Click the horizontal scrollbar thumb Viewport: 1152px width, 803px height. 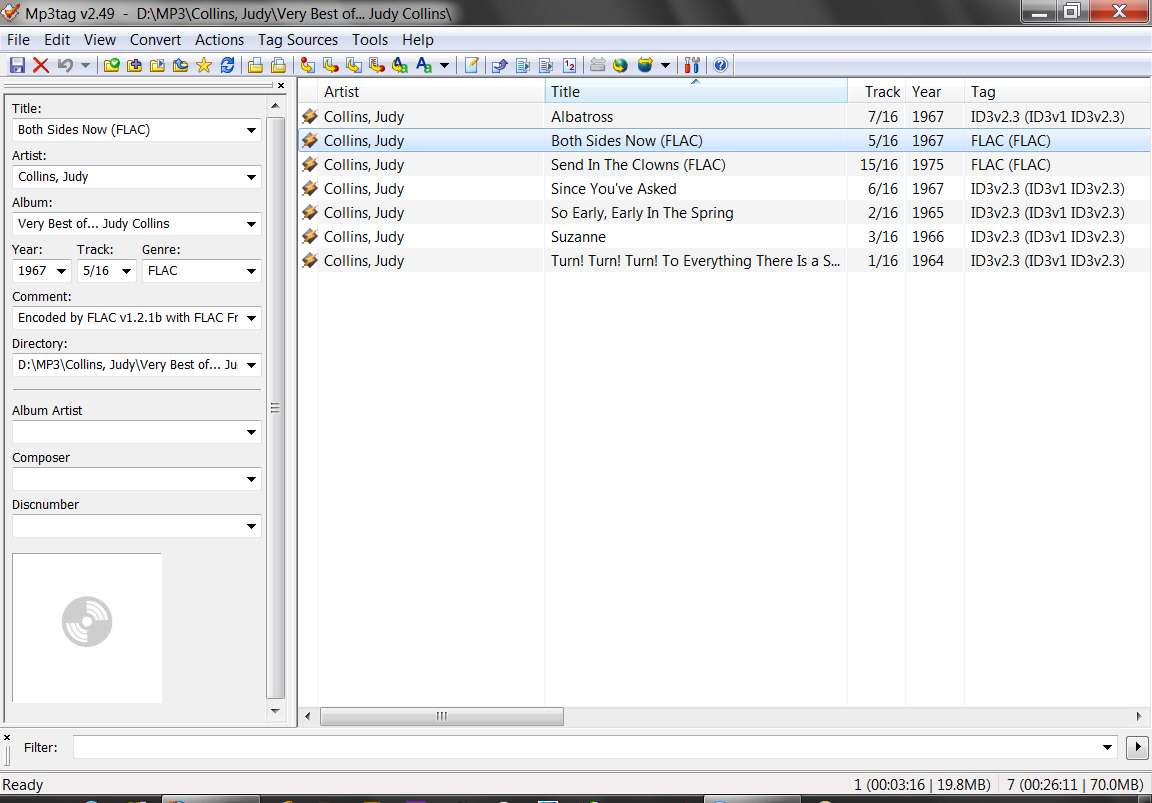(x=442, y=716)
